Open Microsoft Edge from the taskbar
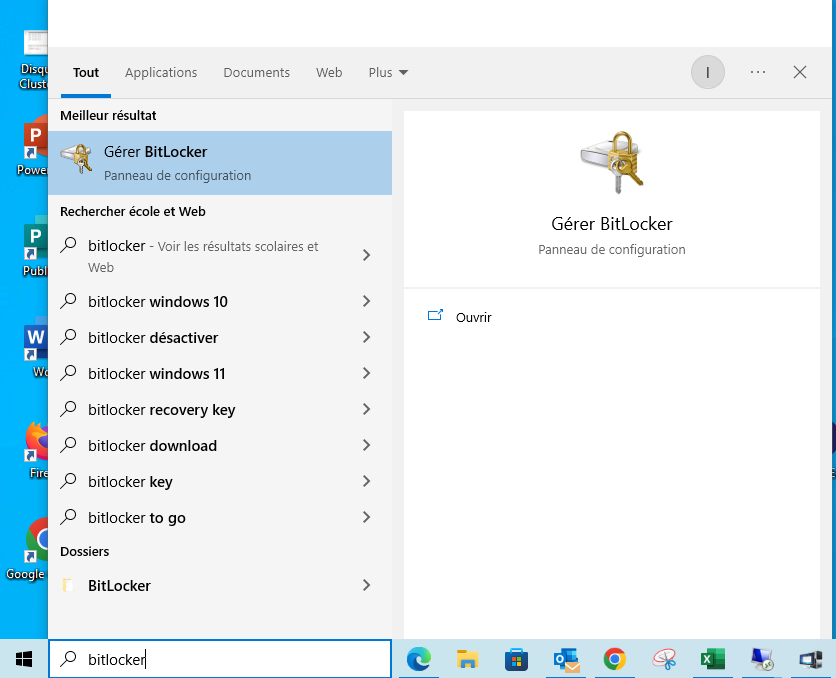The height and width of the screenshot is (678, 836). [x=418, y=659]
